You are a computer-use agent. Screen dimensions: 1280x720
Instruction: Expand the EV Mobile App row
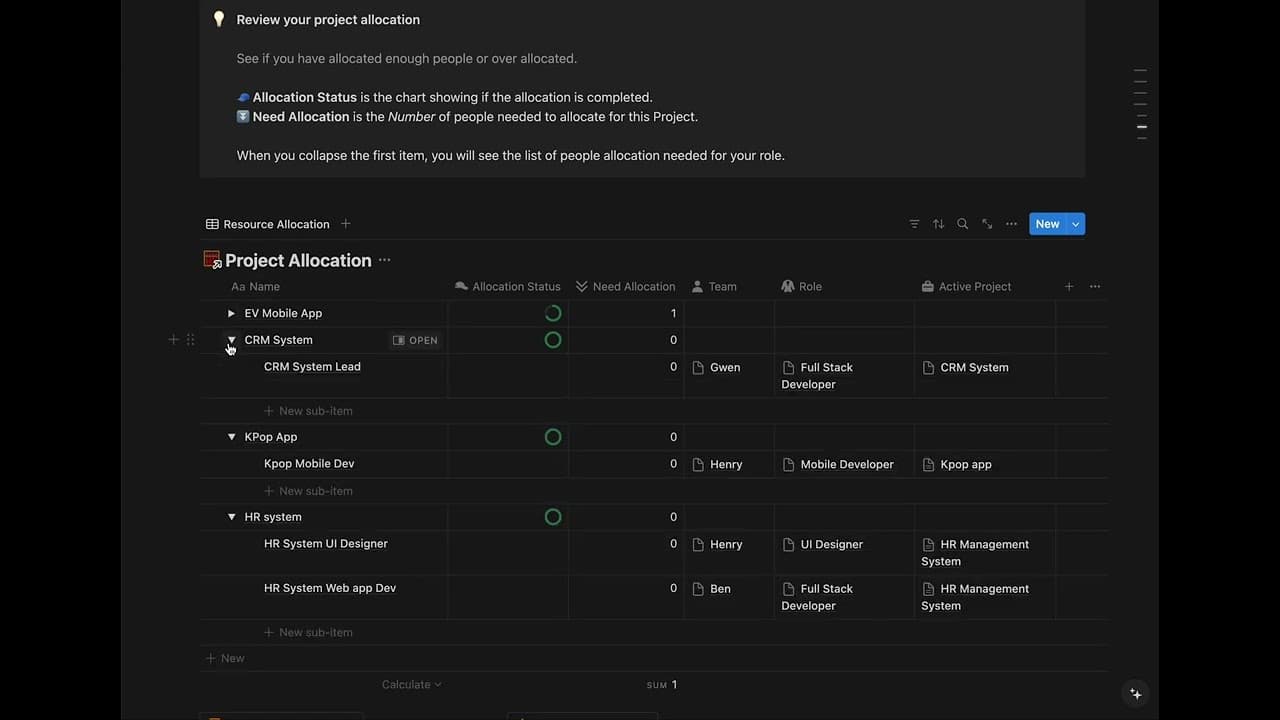click(231, 313)
